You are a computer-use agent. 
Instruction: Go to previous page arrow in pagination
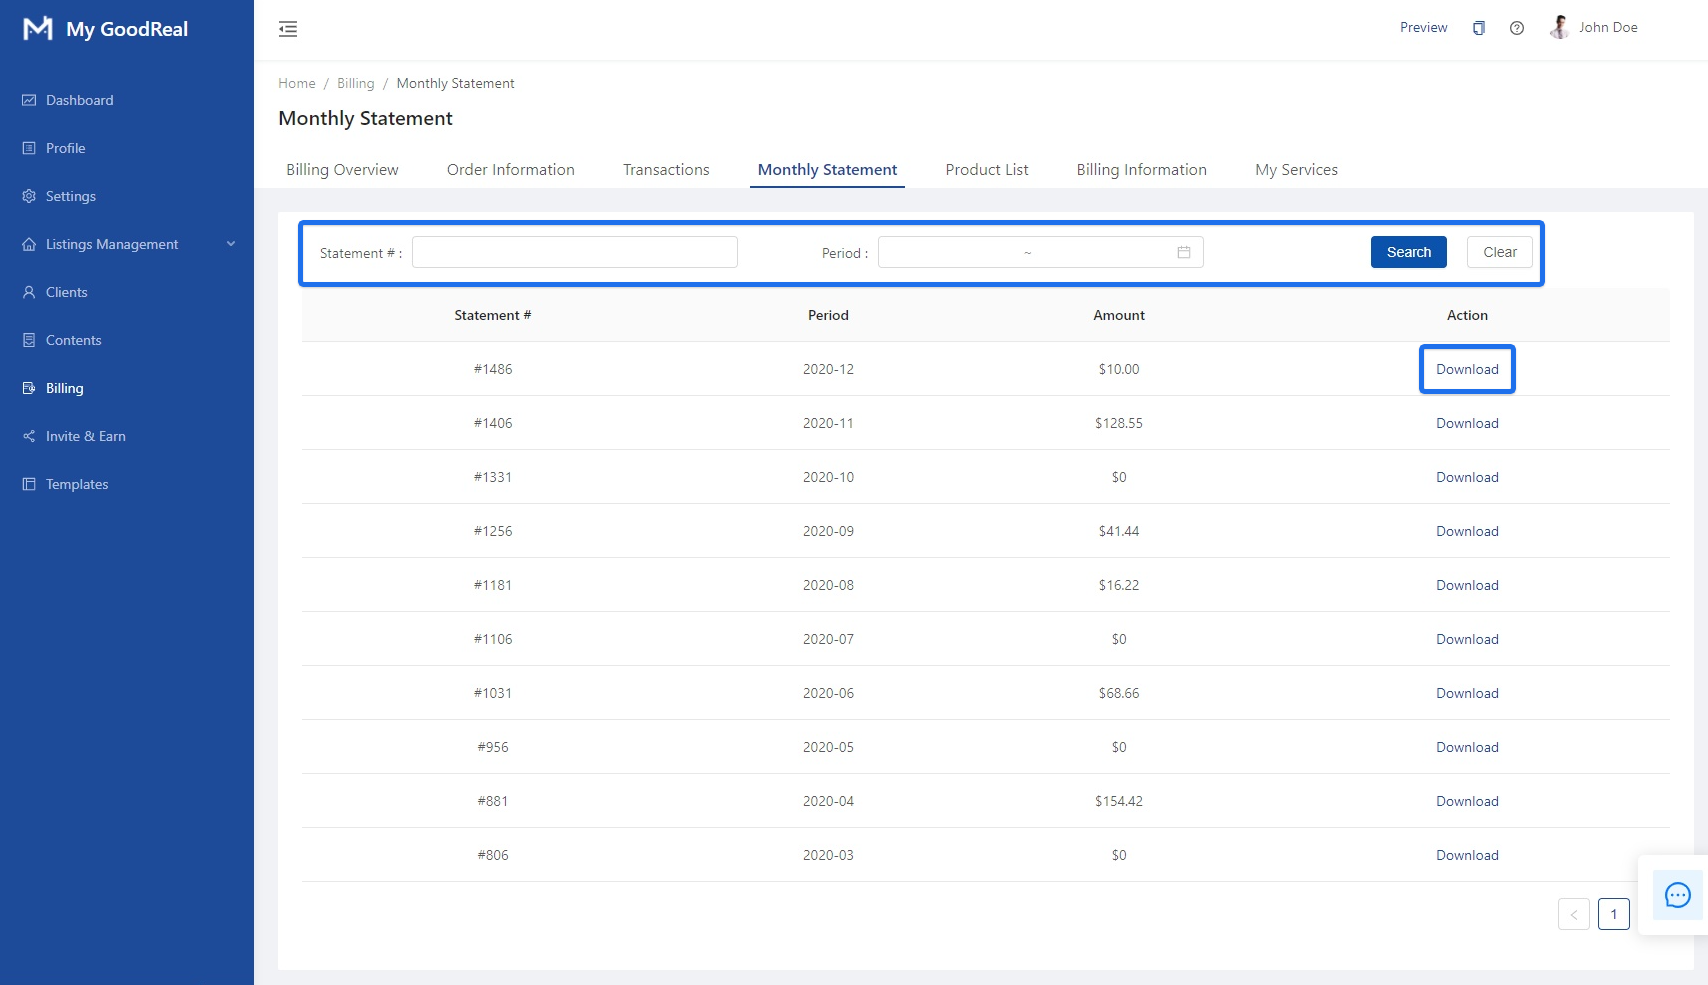pyautogui.click(x=1573, y=914)
